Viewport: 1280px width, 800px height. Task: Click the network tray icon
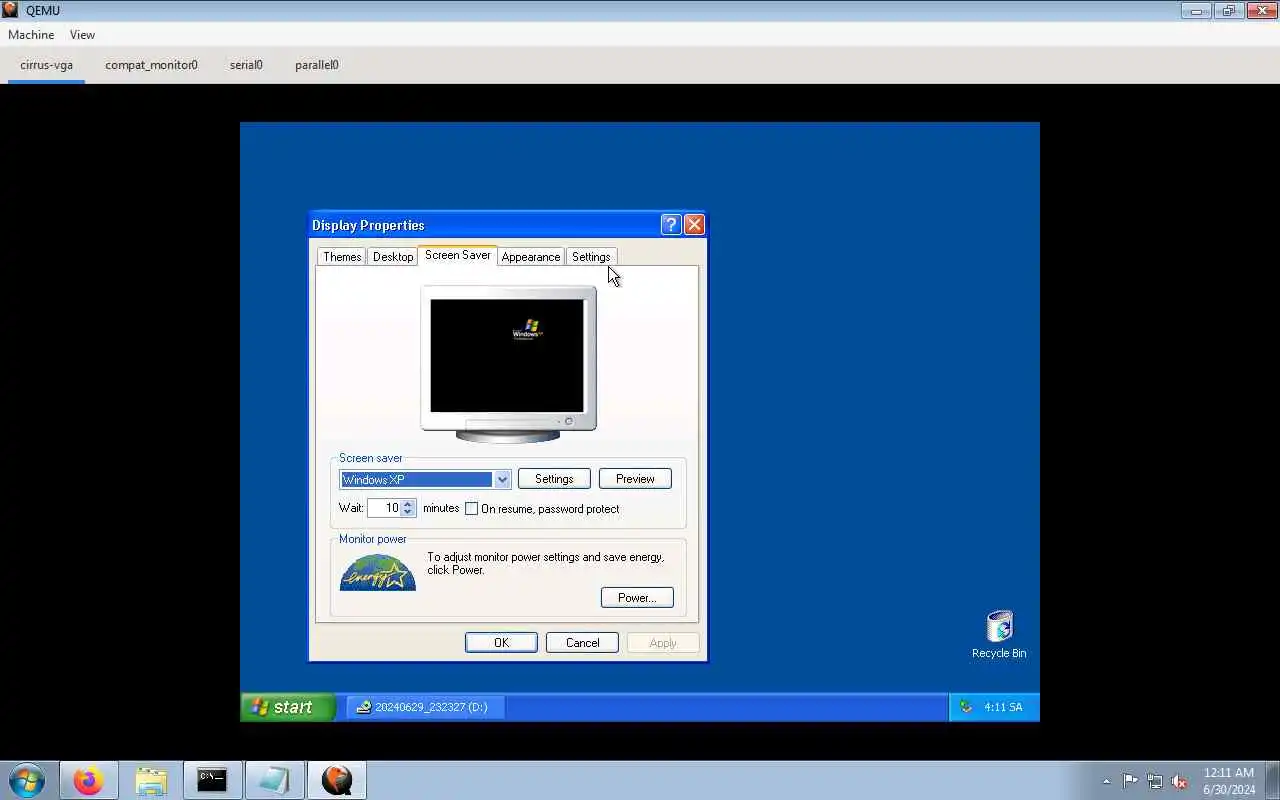(1155, 781)
